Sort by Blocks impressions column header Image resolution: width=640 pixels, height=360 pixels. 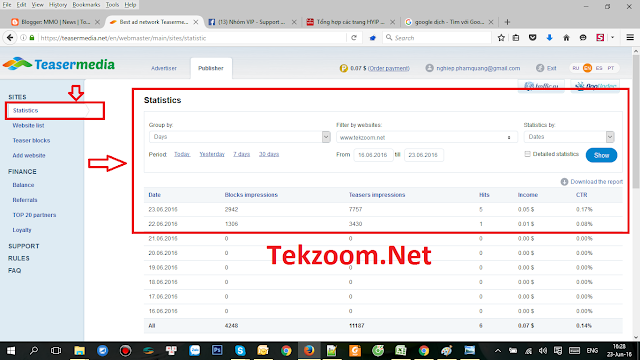(251, 195)
